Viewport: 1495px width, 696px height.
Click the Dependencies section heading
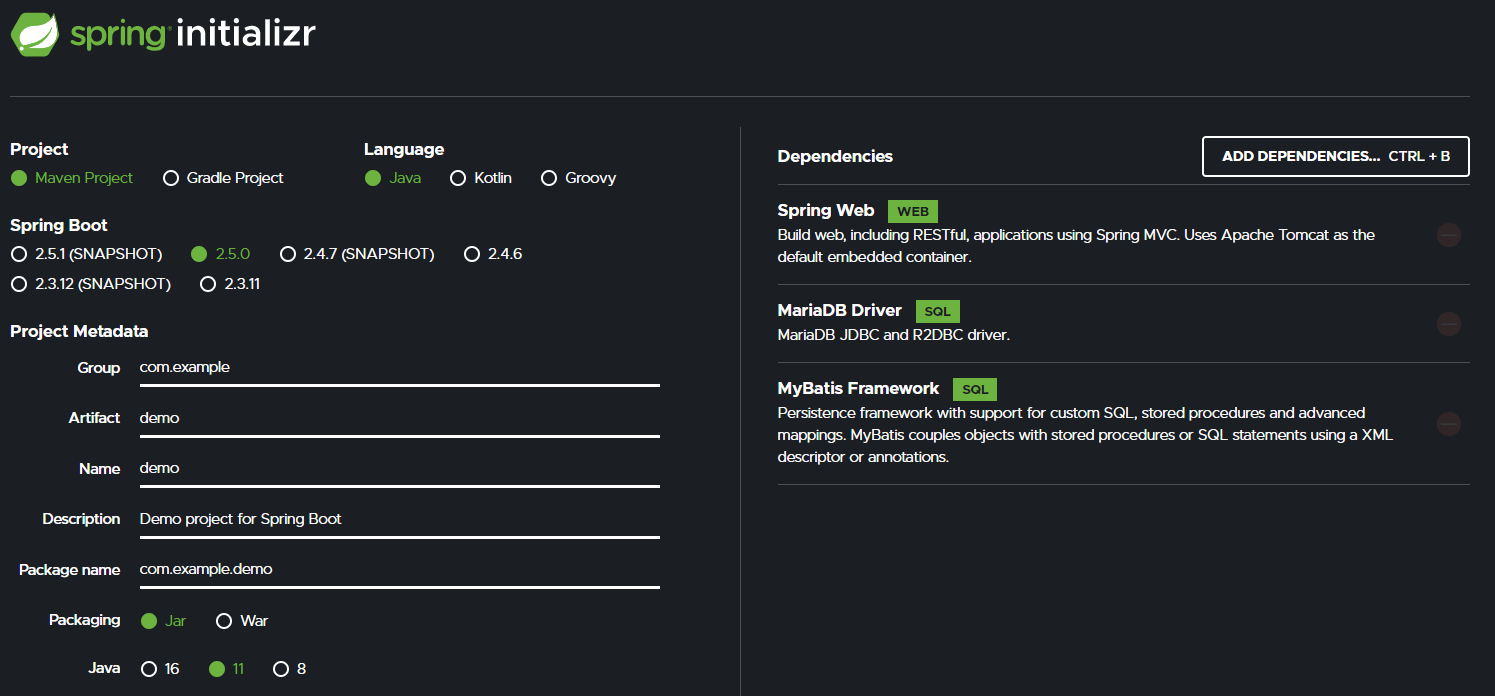click(835, 156)
